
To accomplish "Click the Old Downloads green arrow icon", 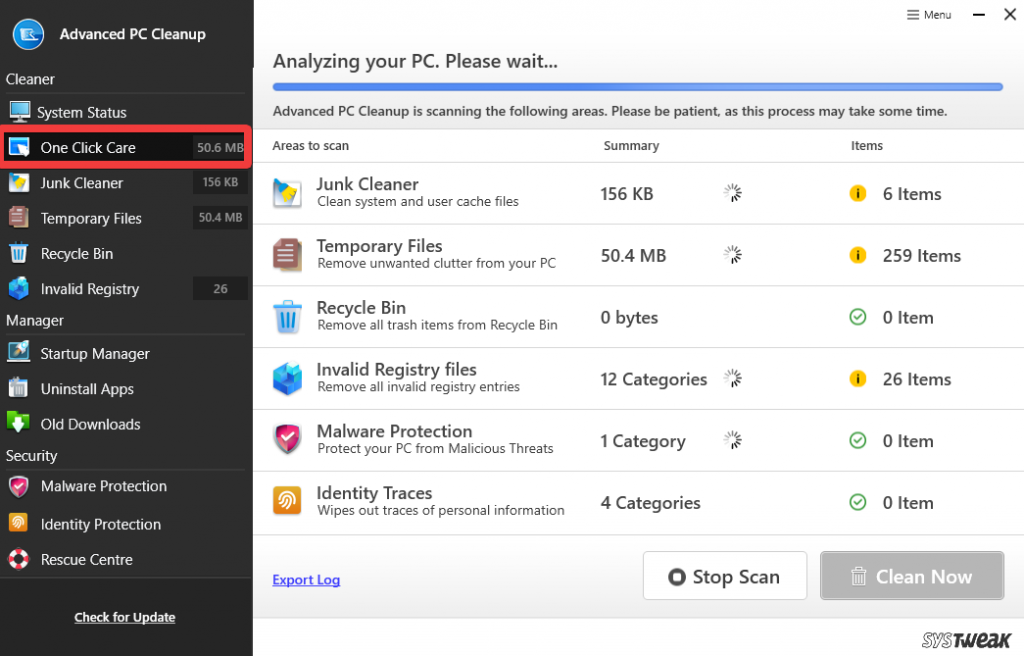I will pos(18,423).
